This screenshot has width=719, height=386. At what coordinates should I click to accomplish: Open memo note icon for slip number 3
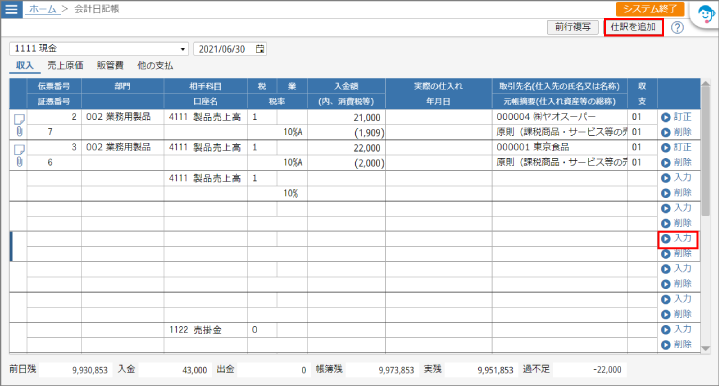pyautogui.click(x=19, y=149)
